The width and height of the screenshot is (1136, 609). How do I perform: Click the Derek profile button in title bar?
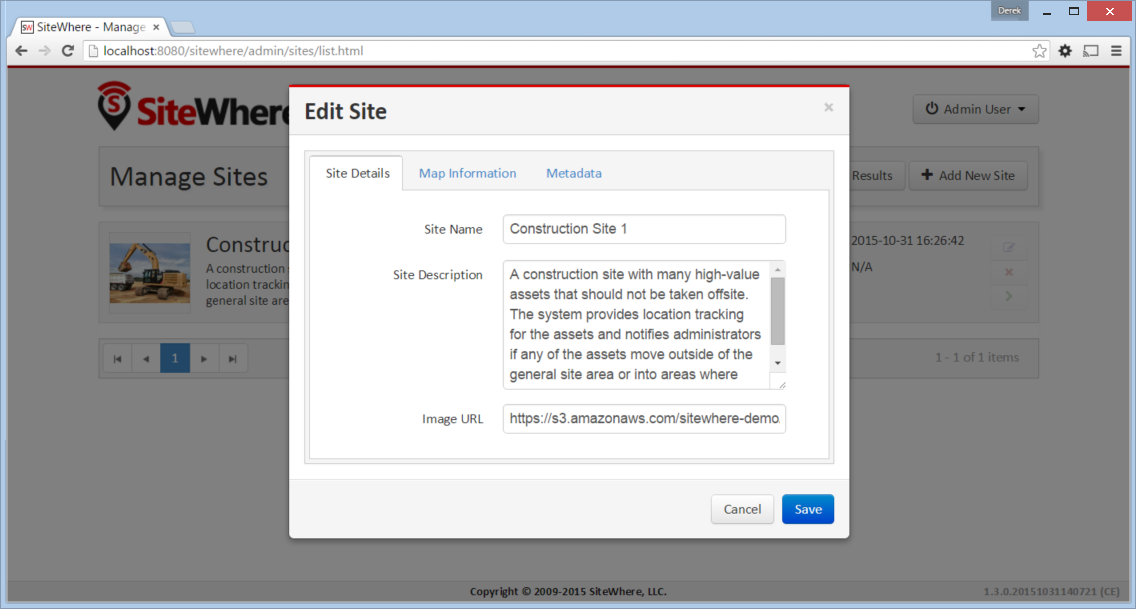(1009, 11)
